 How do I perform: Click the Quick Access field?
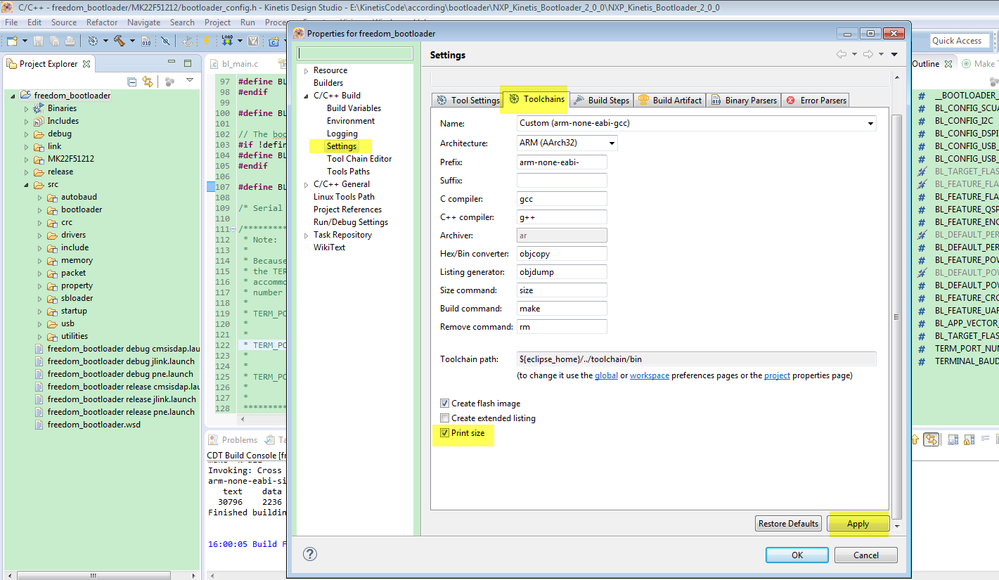pyautogui.click(x=959, y=41)
